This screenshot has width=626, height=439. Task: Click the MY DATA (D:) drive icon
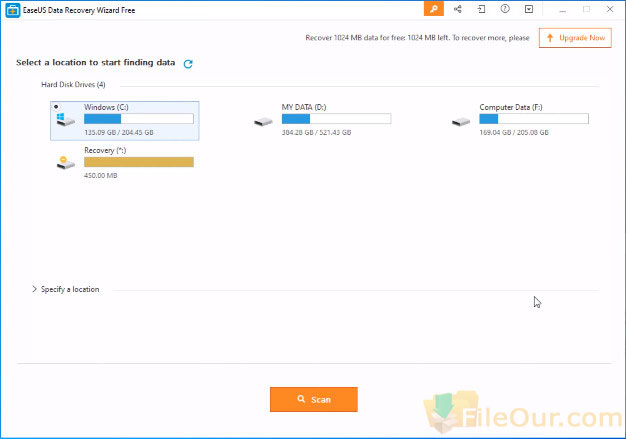(263, 122)
